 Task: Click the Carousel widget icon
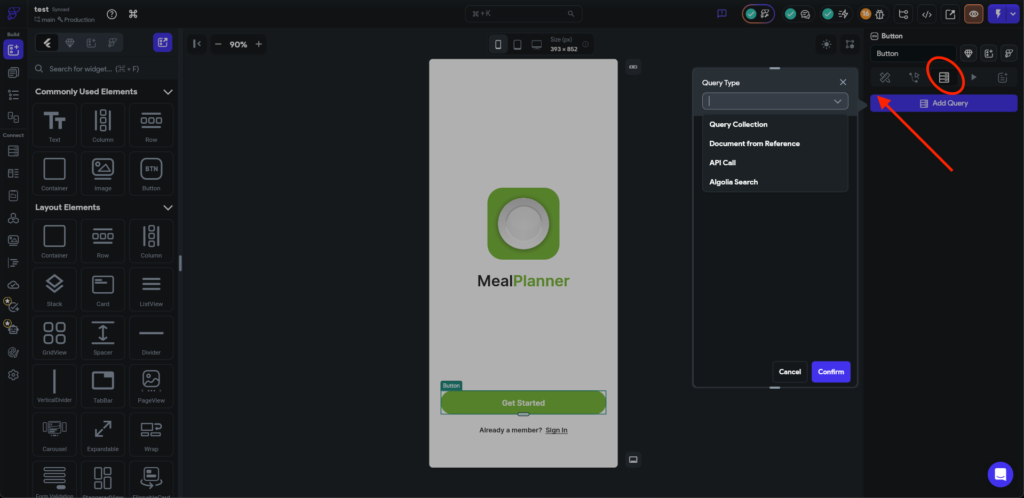[x=54, y=432]
